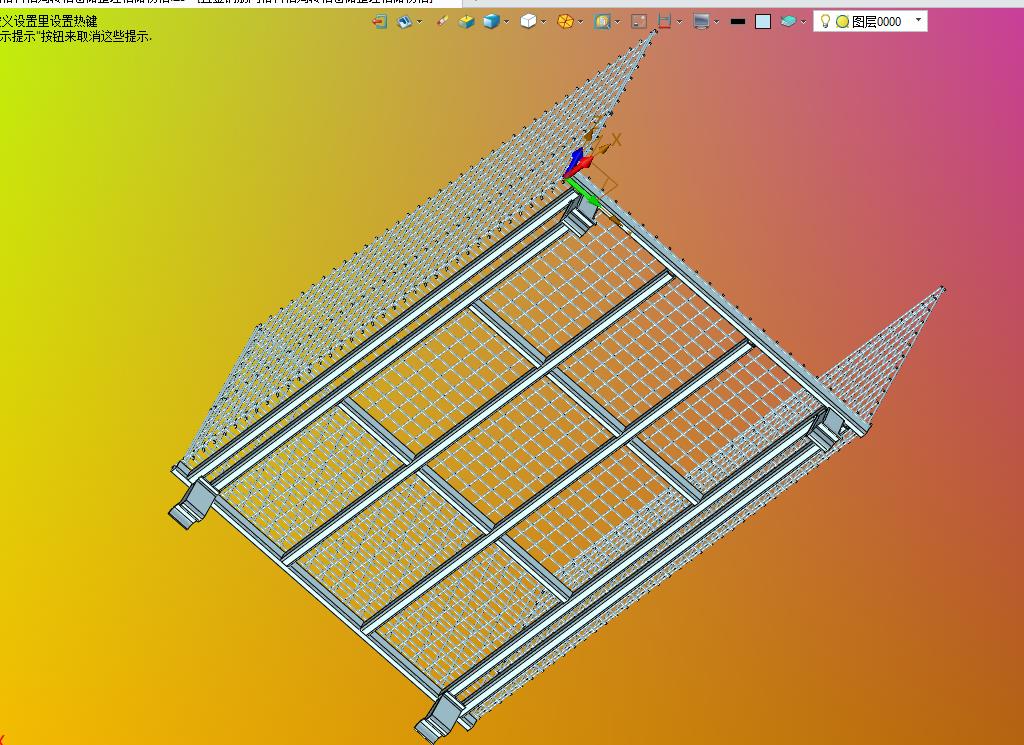1024x745 pixels.
Task: Click the document tab at the top
Action: [x=231, y=3]
